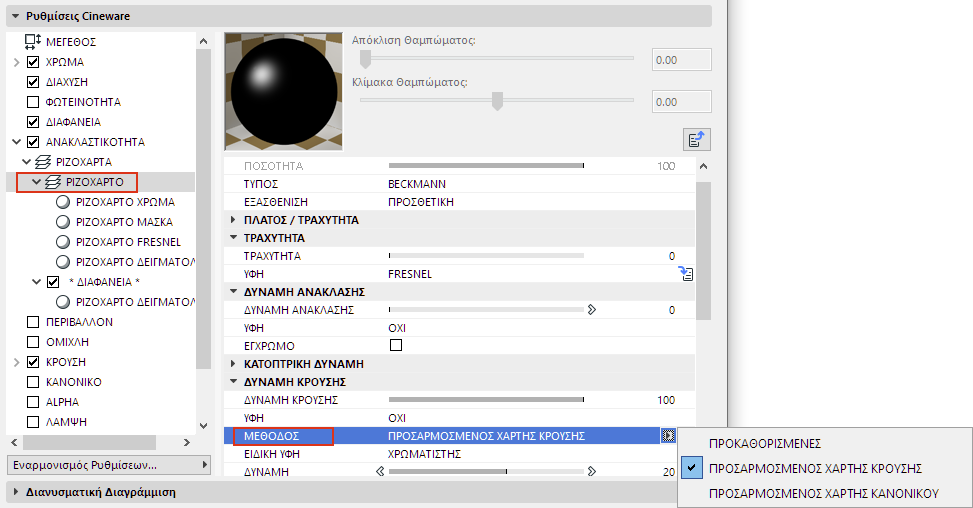The image size is (973, 508).
Task: Click the ΔΥΝΑΜΗ ΑΝΑΚΛΑΣΗΣ ΥΦΗ value ΟΧΙ
Action: (x=397, y=328)
